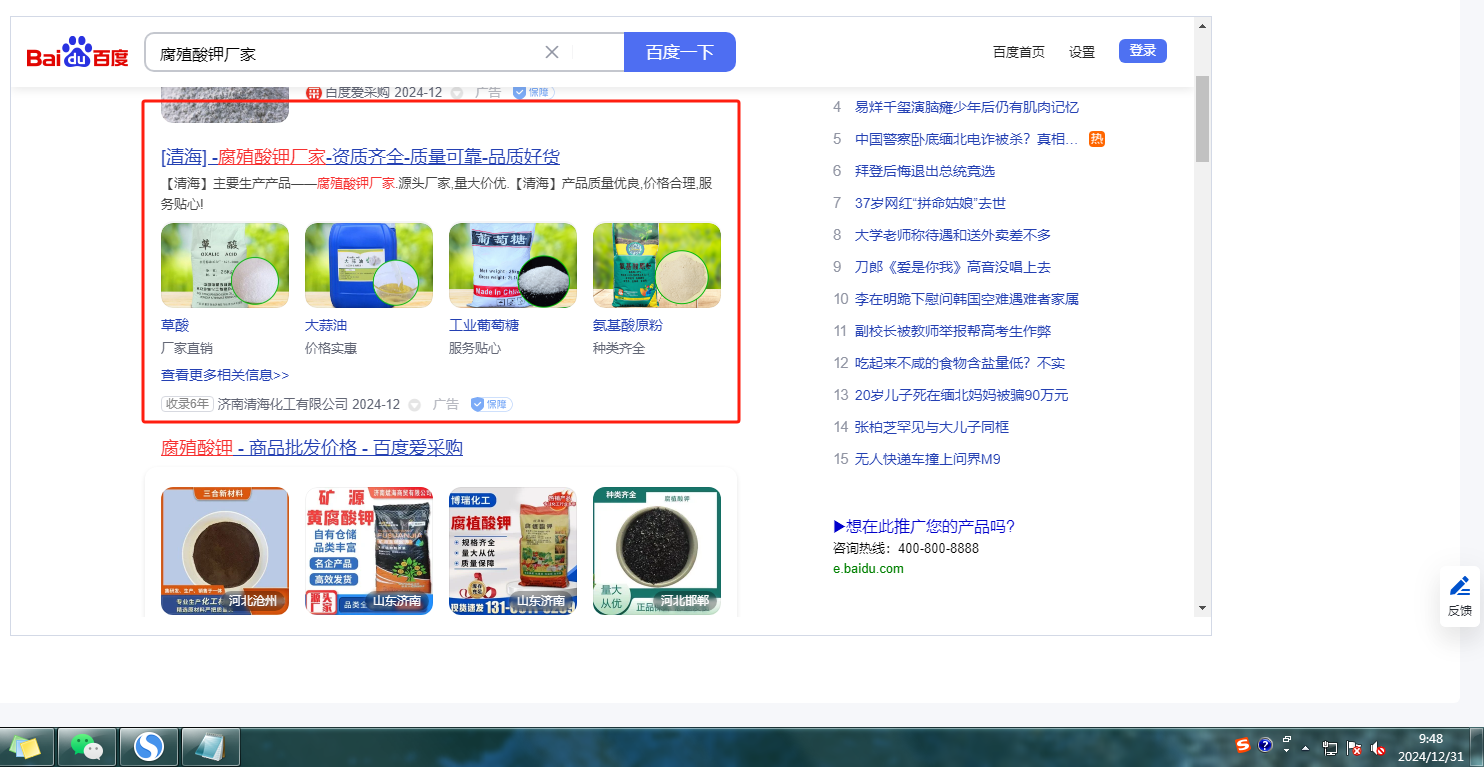The image size is (1484, 767).
Task: Expand the dropdown arrow beside 济南清海化工有限公司 2024-12
Action: (x=414, y=405)
